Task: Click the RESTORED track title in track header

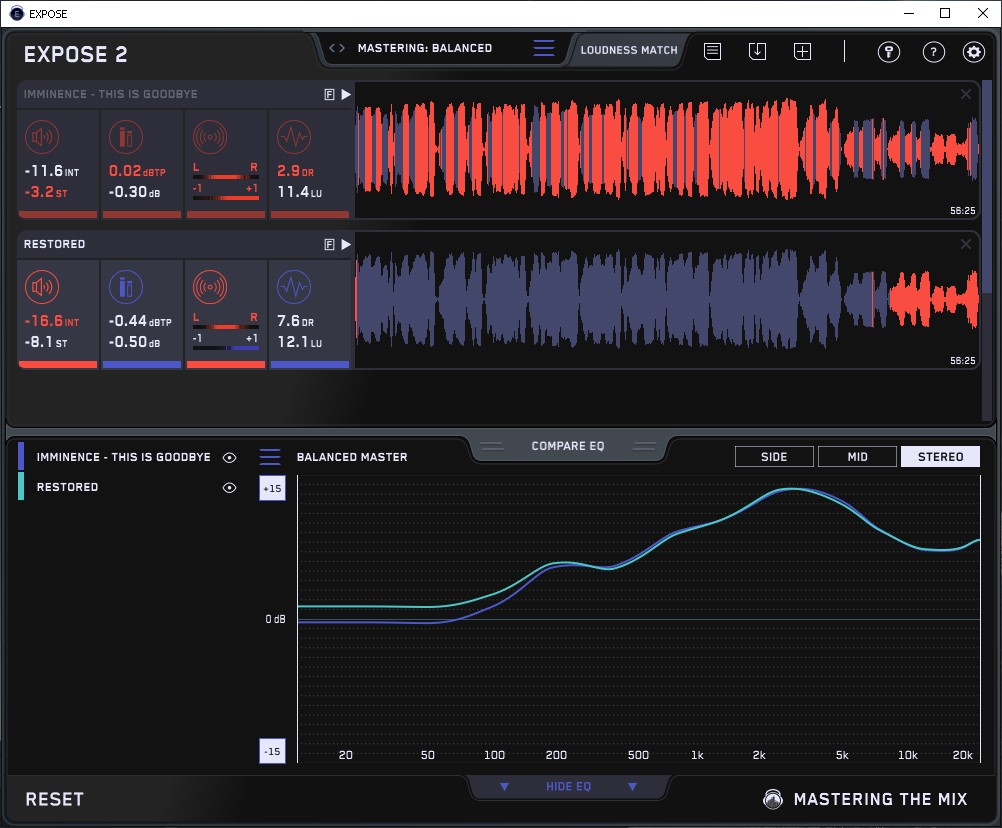Action: [x=54, y=244]
